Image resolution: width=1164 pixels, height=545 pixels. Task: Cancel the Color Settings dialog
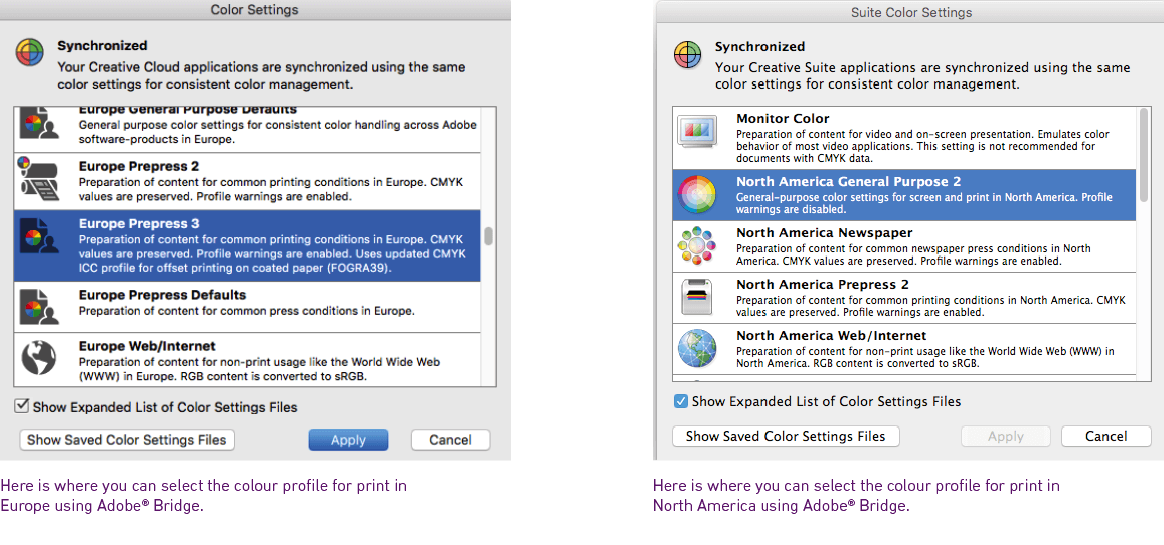450,440
